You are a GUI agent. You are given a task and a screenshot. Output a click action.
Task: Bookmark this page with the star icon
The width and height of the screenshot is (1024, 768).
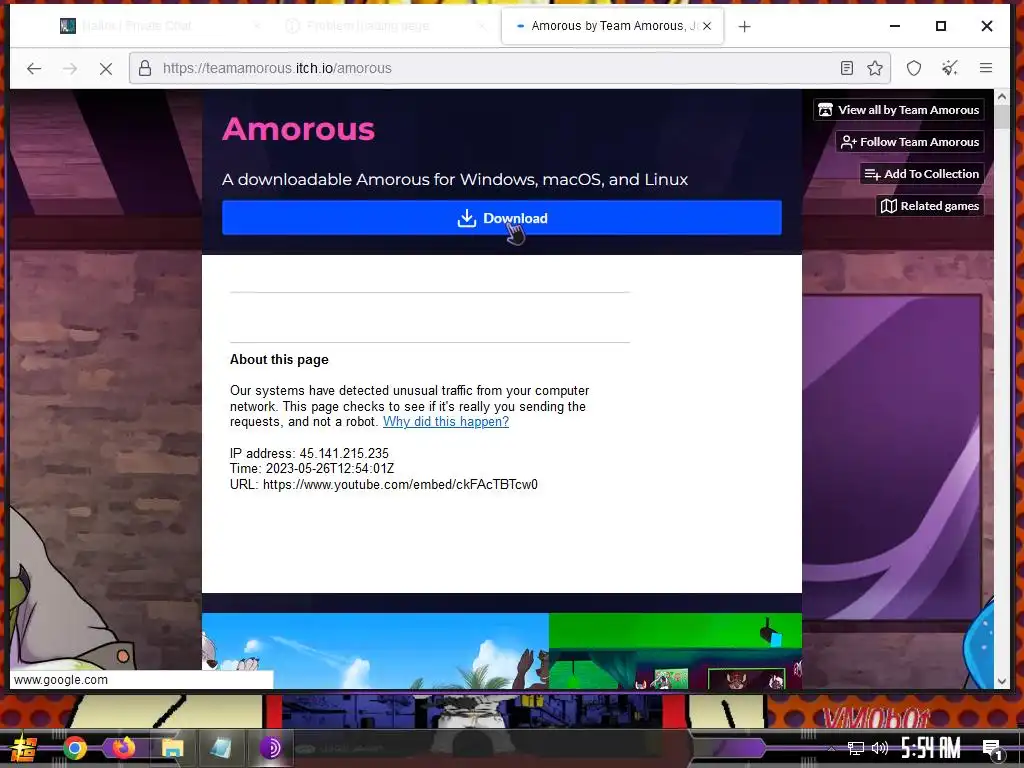[x=875, y=68]
